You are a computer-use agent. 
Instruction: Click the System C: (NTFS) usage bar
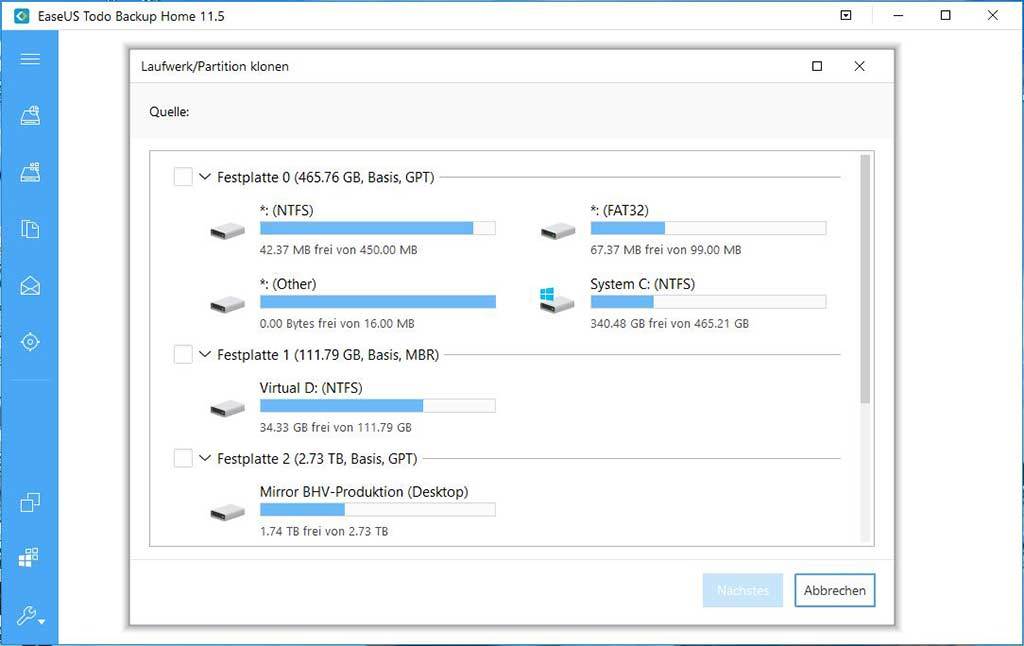[708, 302]
